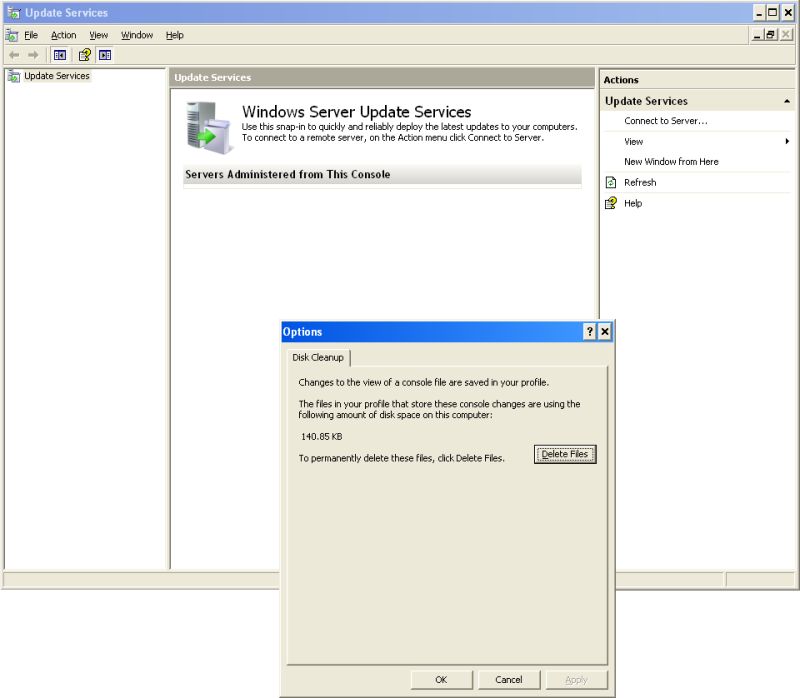Open the Window menu
The width and height of the screenshot is (800, 698).
(x=136, y=35)
